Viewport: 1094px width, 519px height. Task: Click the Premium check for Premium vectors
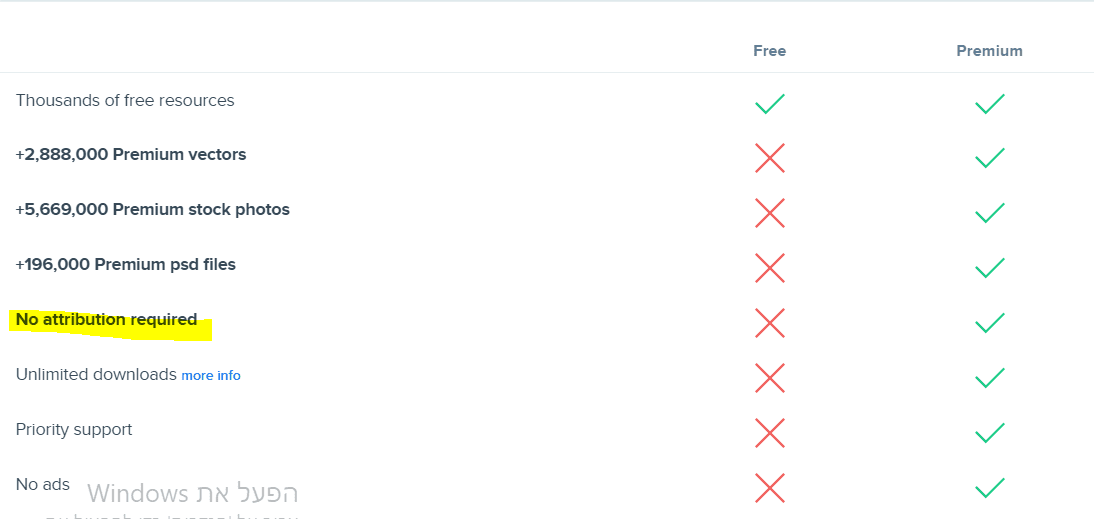pyautogui.click(x=989, y=158)
